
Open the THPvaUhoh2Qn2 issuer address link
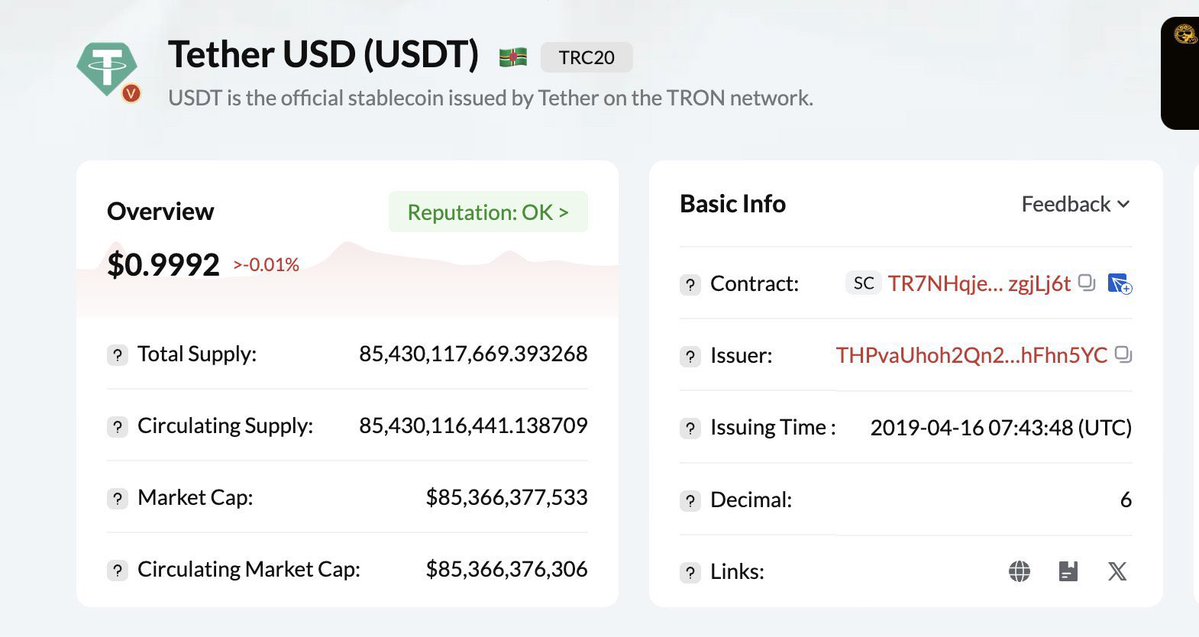(971, 355)
